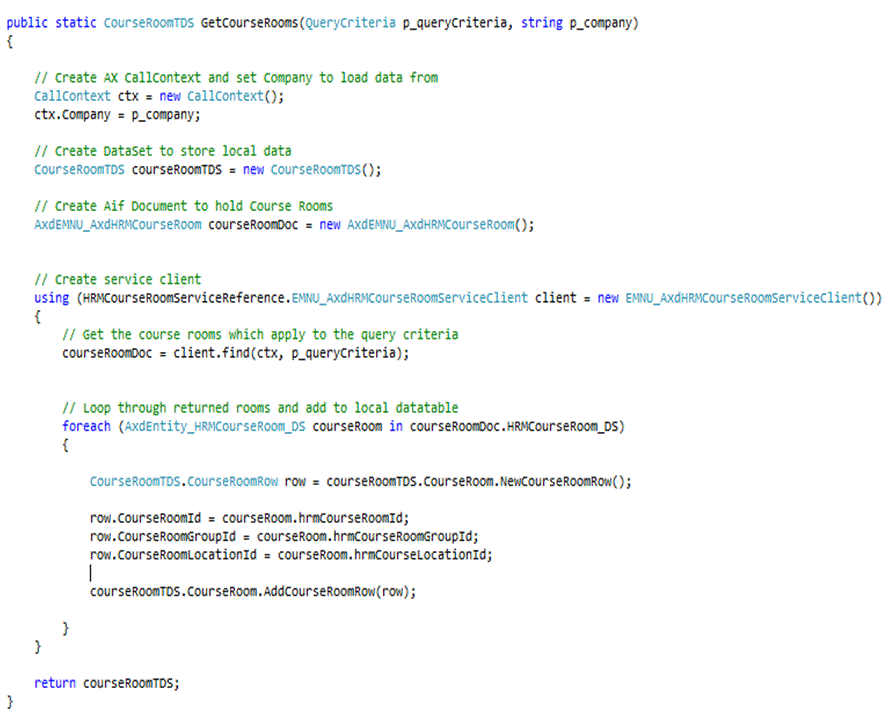Click the 'new CourseRoomTDS();' expression
Viewport: 889px width, 713px height.
(312, 169)
